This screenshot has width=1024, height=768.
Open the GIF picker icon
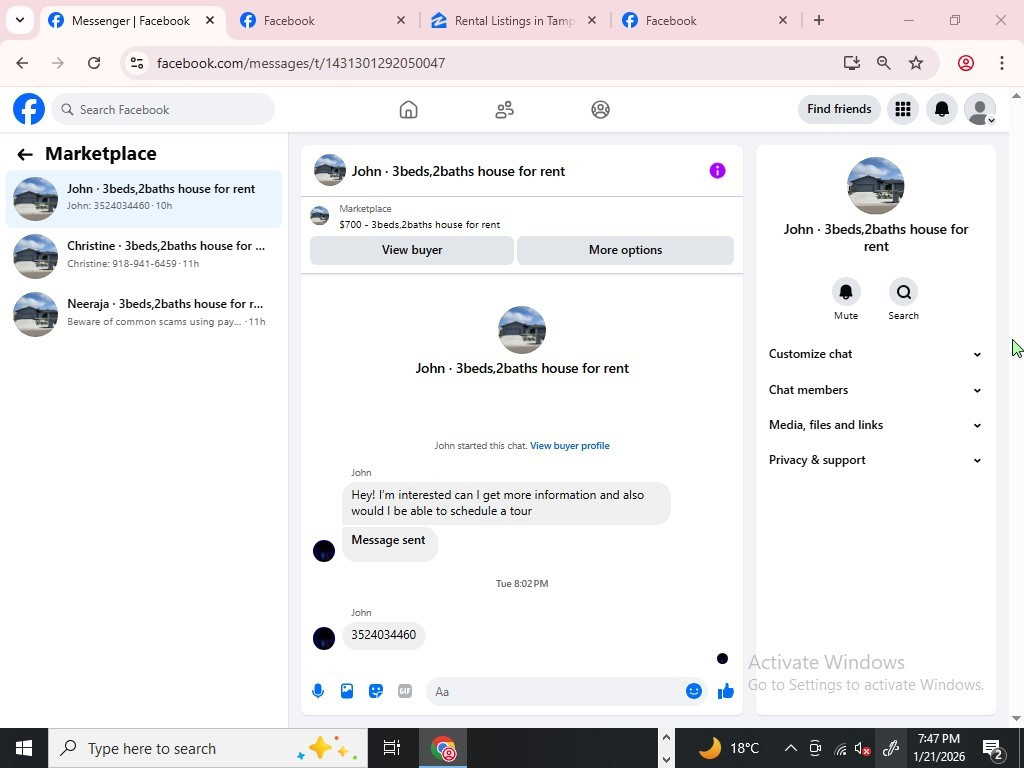tap(405, 691)
